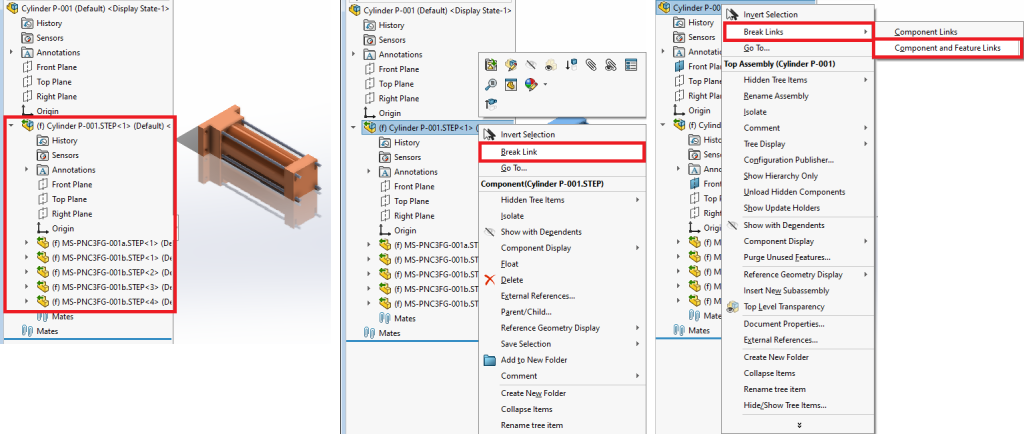Click the Change Transparency icon in popup toolbar

pos(510,85)
